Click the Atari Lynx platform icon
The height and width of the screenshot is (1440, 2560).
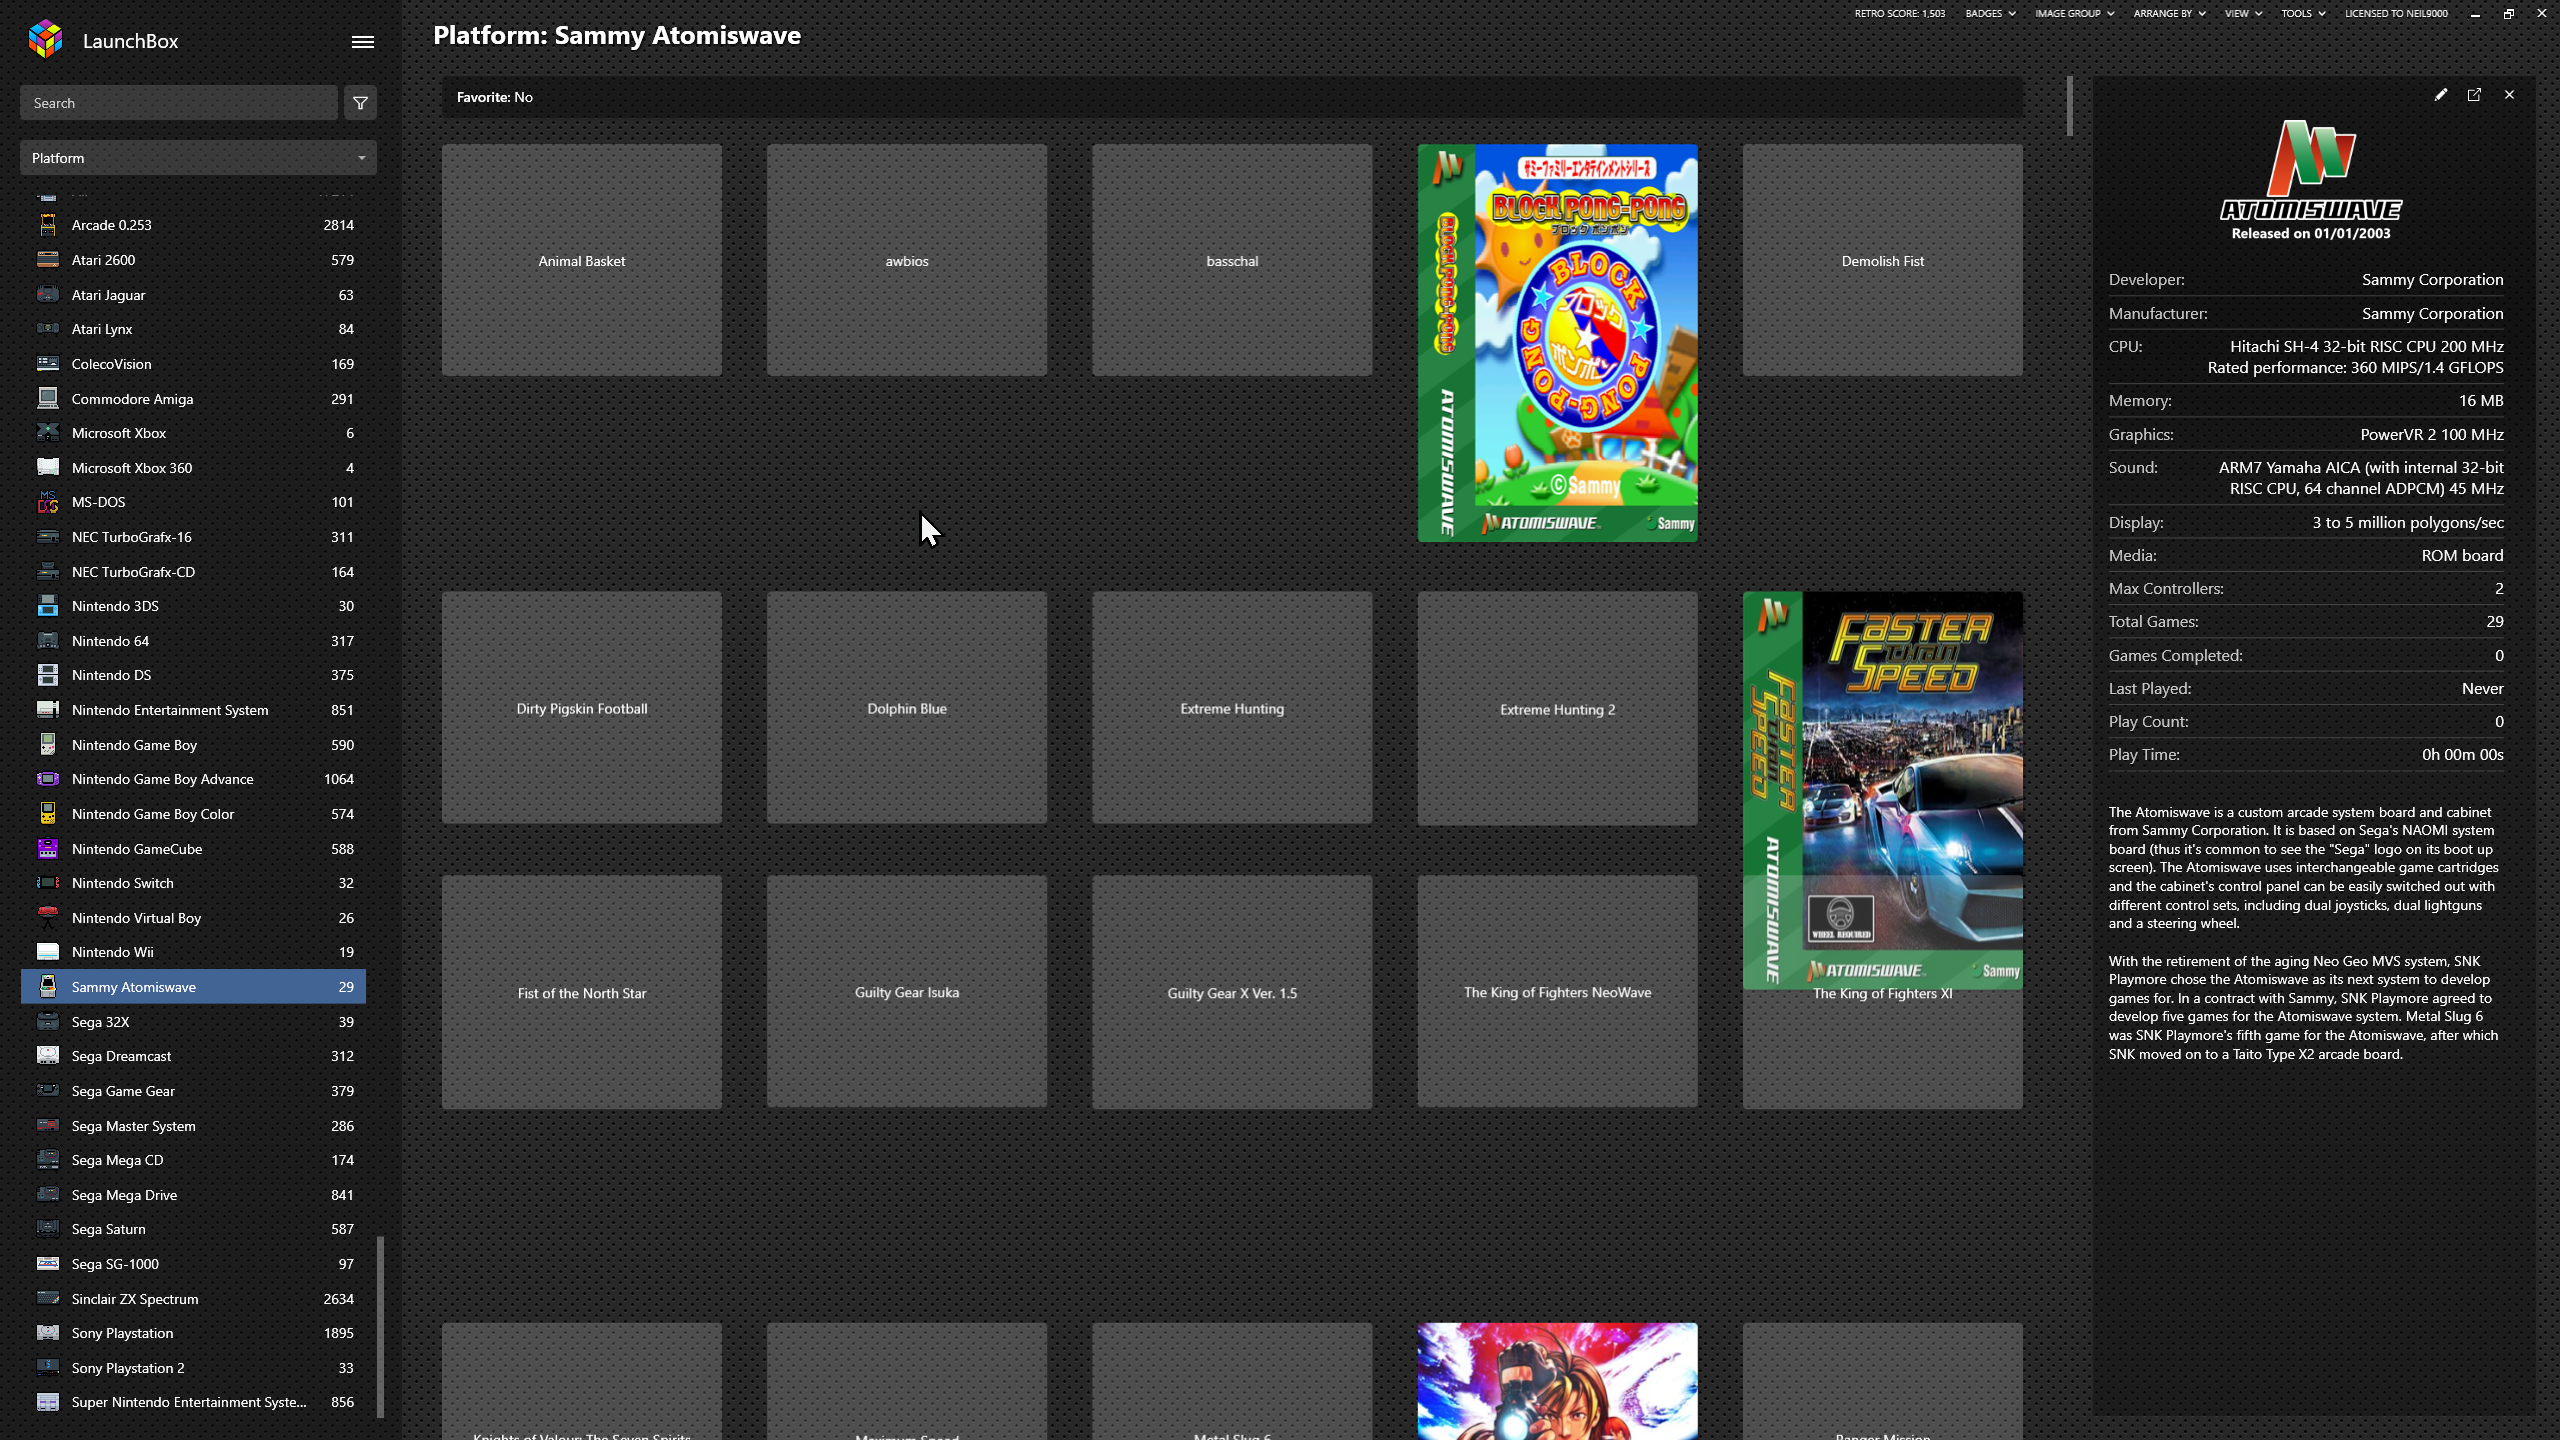click(x=48, y=329)
